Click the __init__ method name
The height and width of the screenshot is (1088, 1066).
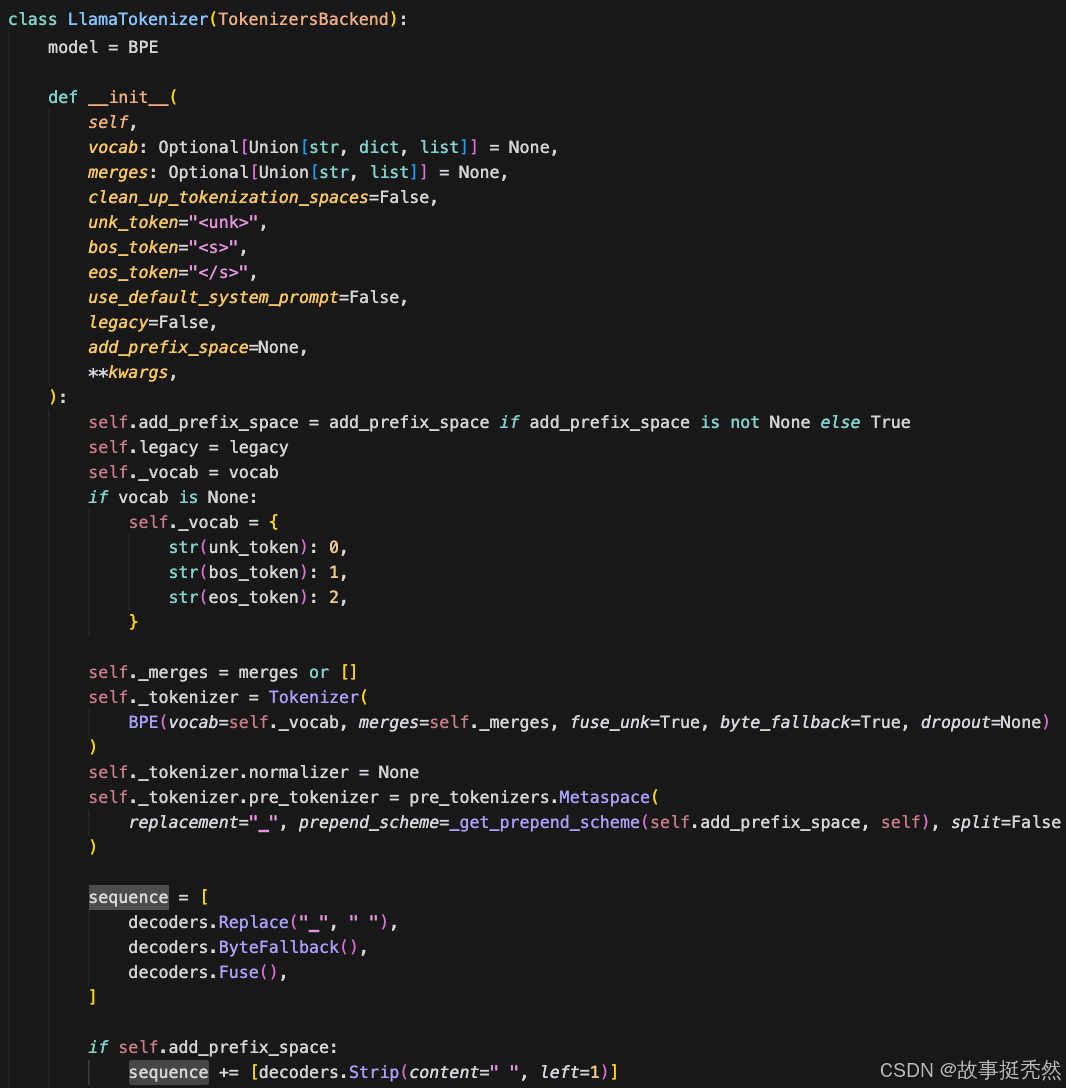[128, 97]
